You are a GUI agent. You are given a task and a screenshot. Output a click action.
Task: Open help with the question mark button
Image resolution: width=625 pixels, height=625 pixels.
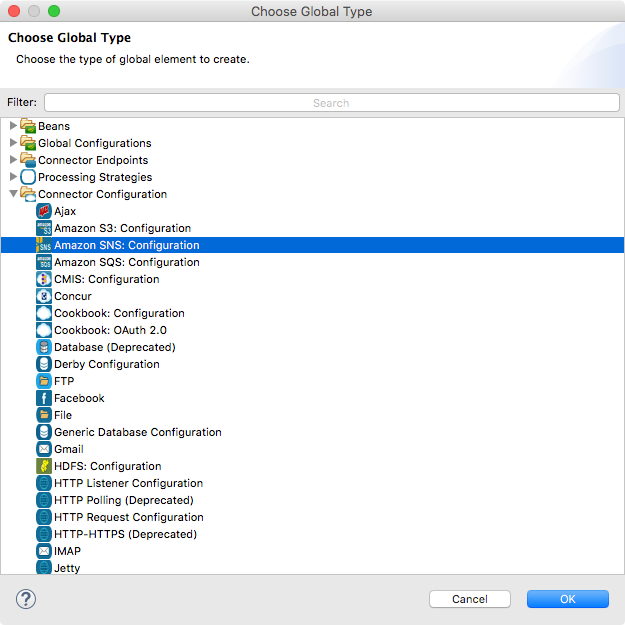point(26,599)
